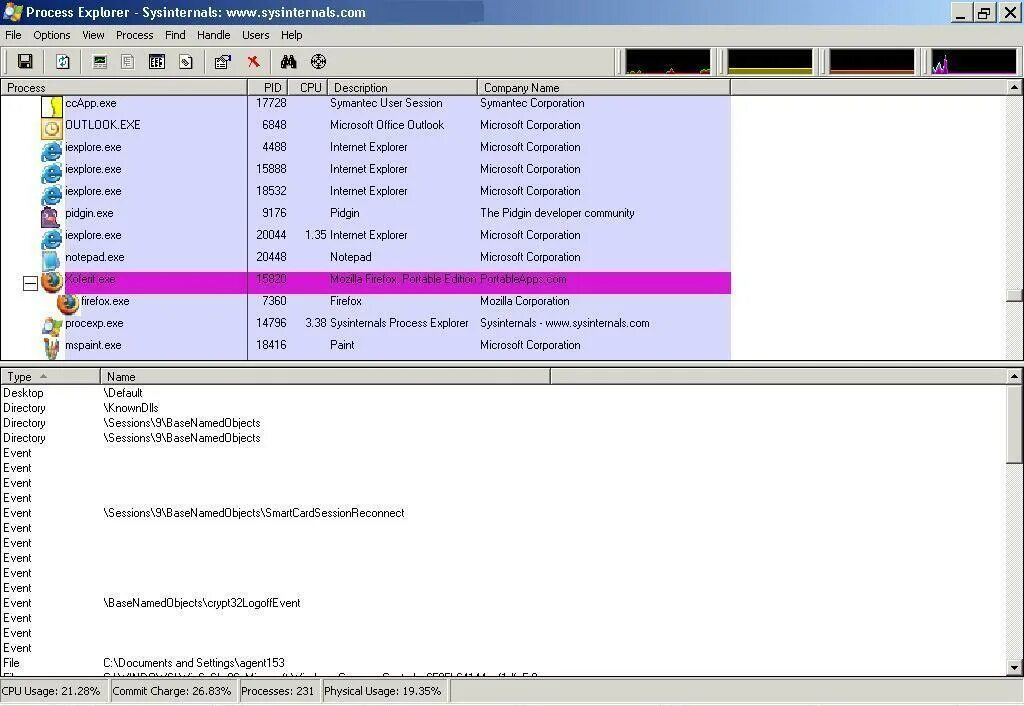The height and width of the screenshot is (706, 1024).
Task: Sort handles by Name column header
Action: [325, 377]
